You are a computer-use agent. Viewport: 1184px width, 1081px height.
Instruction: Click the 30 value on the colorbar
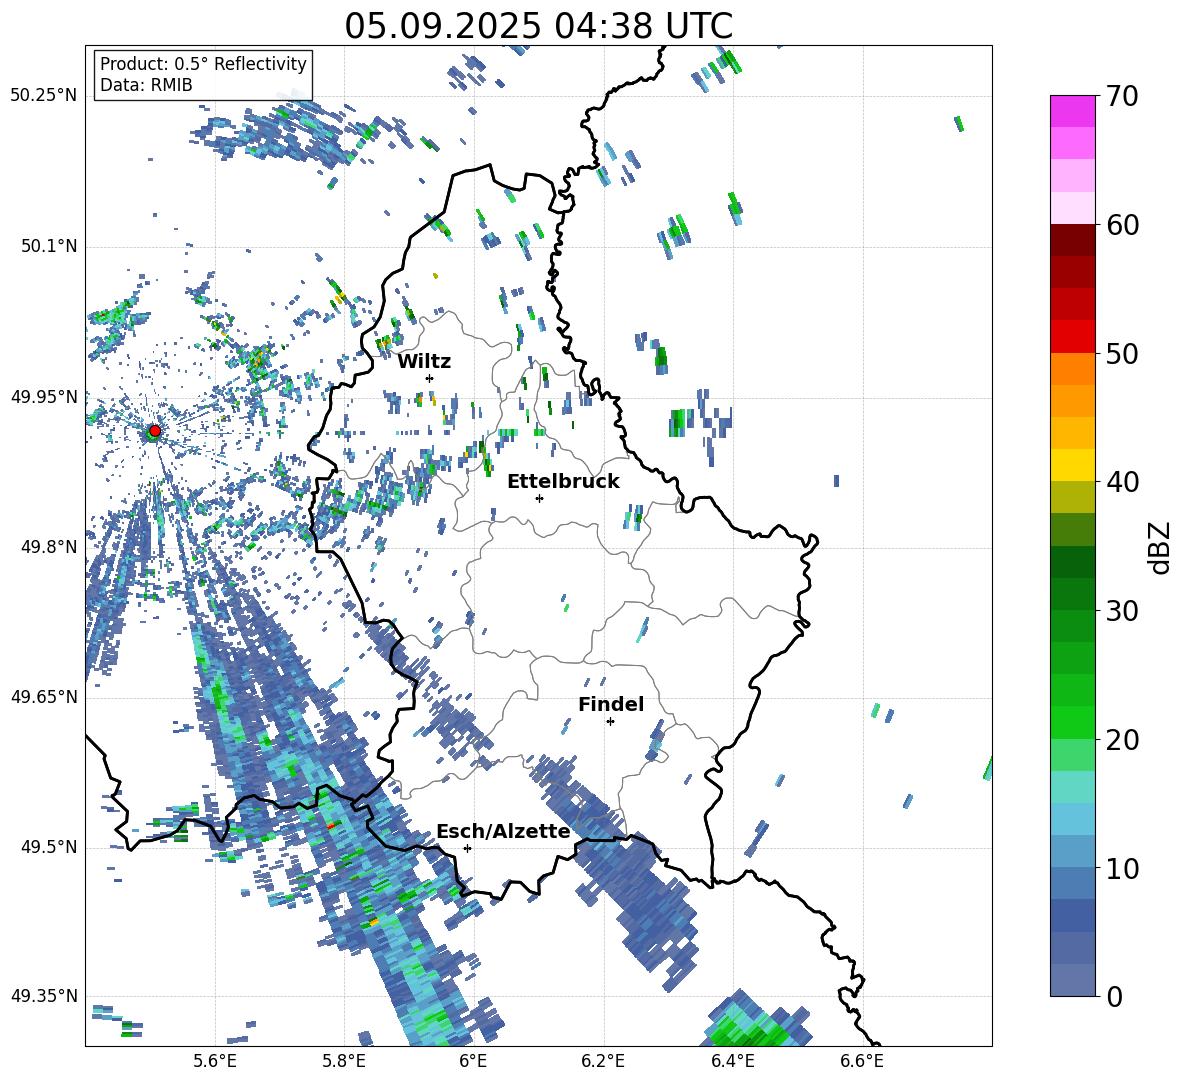click(1121, 611)
